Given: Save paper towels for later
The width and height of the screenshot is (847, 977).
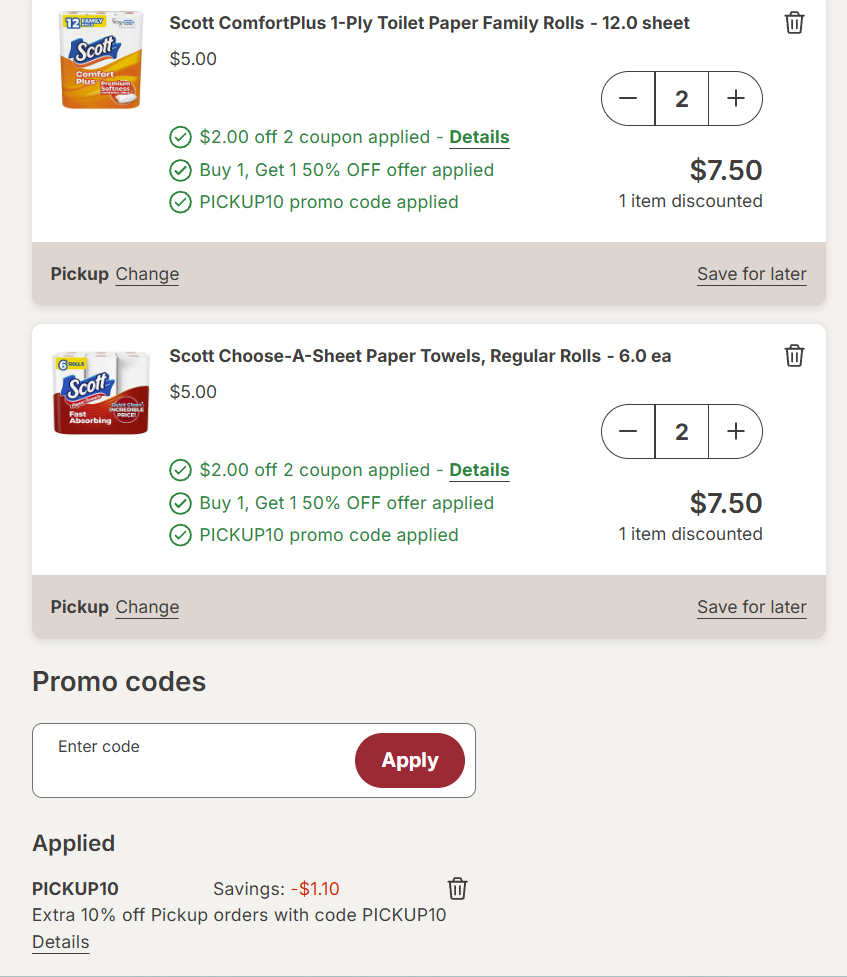Looking at the screenshot, I should point(751,607).
